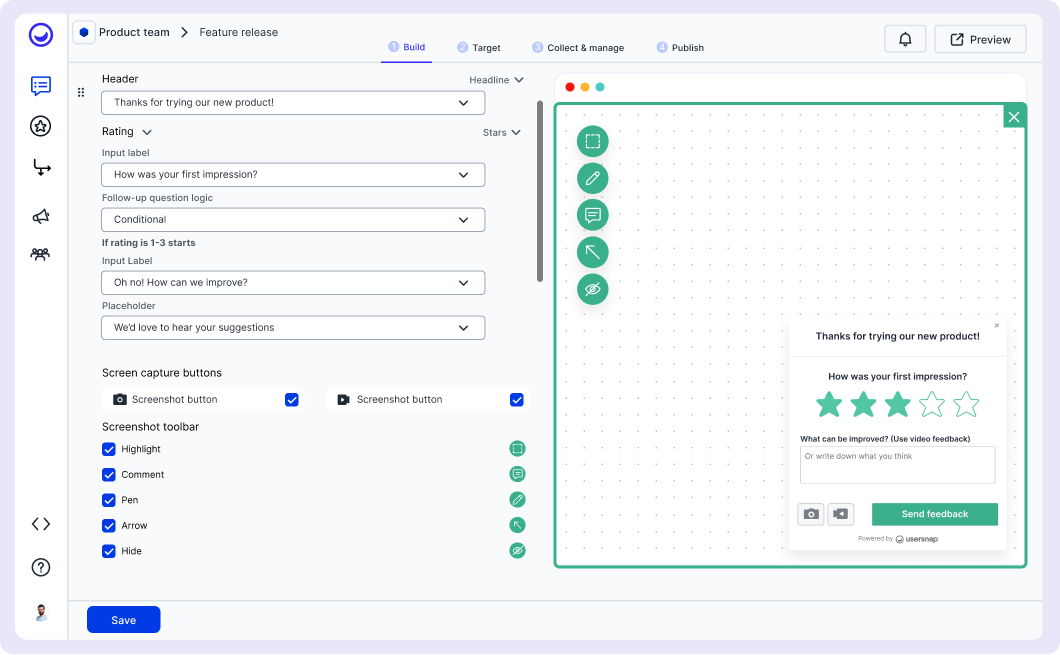Open the notifications bell
1060x655 pixels.
(x=905, y=39)
